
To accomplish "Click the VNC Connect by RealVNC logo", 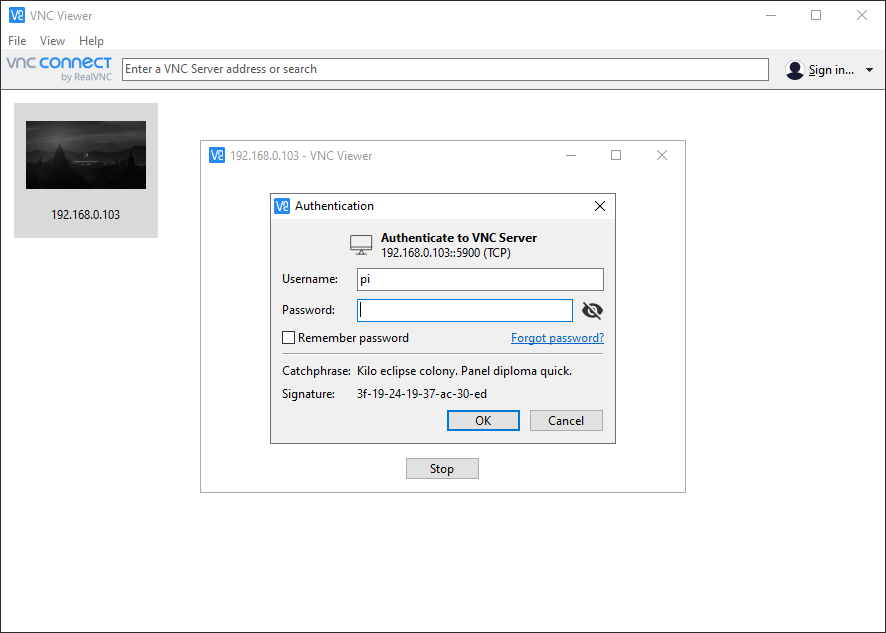I will (x=59, y=69).
